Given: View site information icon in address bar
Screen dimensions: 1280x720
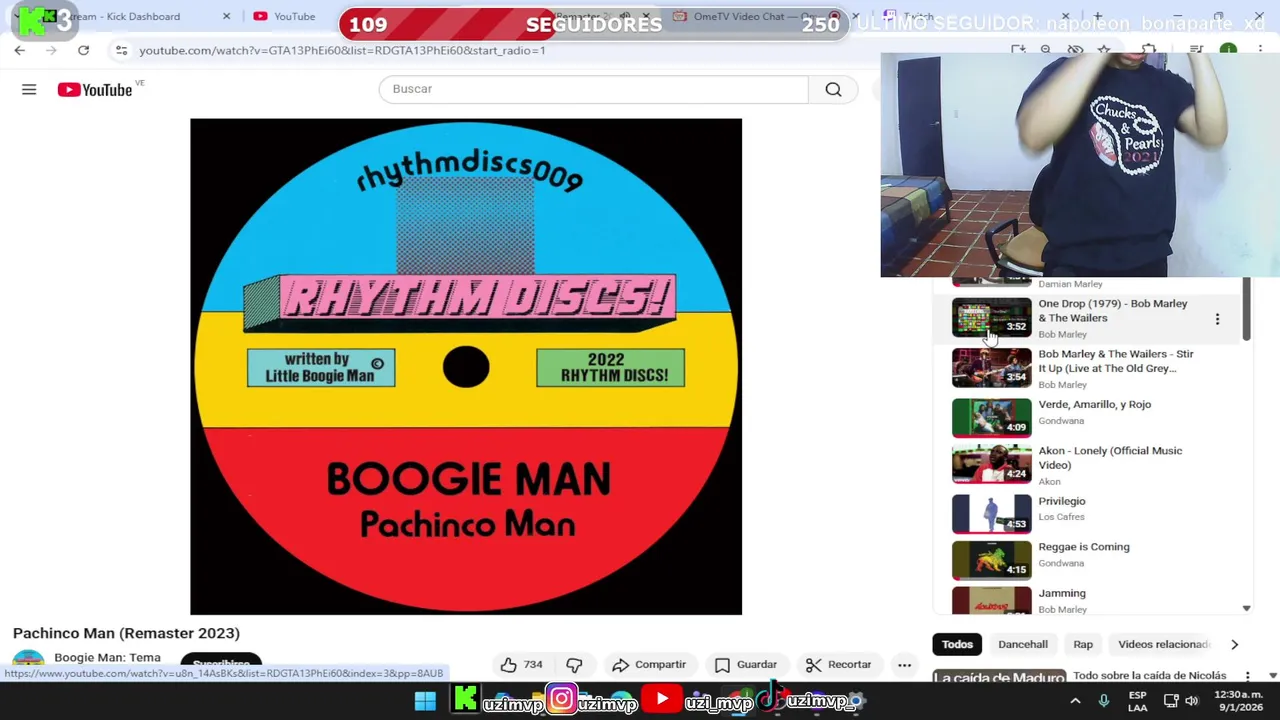Looking at the screenshot, I should 121,50.
